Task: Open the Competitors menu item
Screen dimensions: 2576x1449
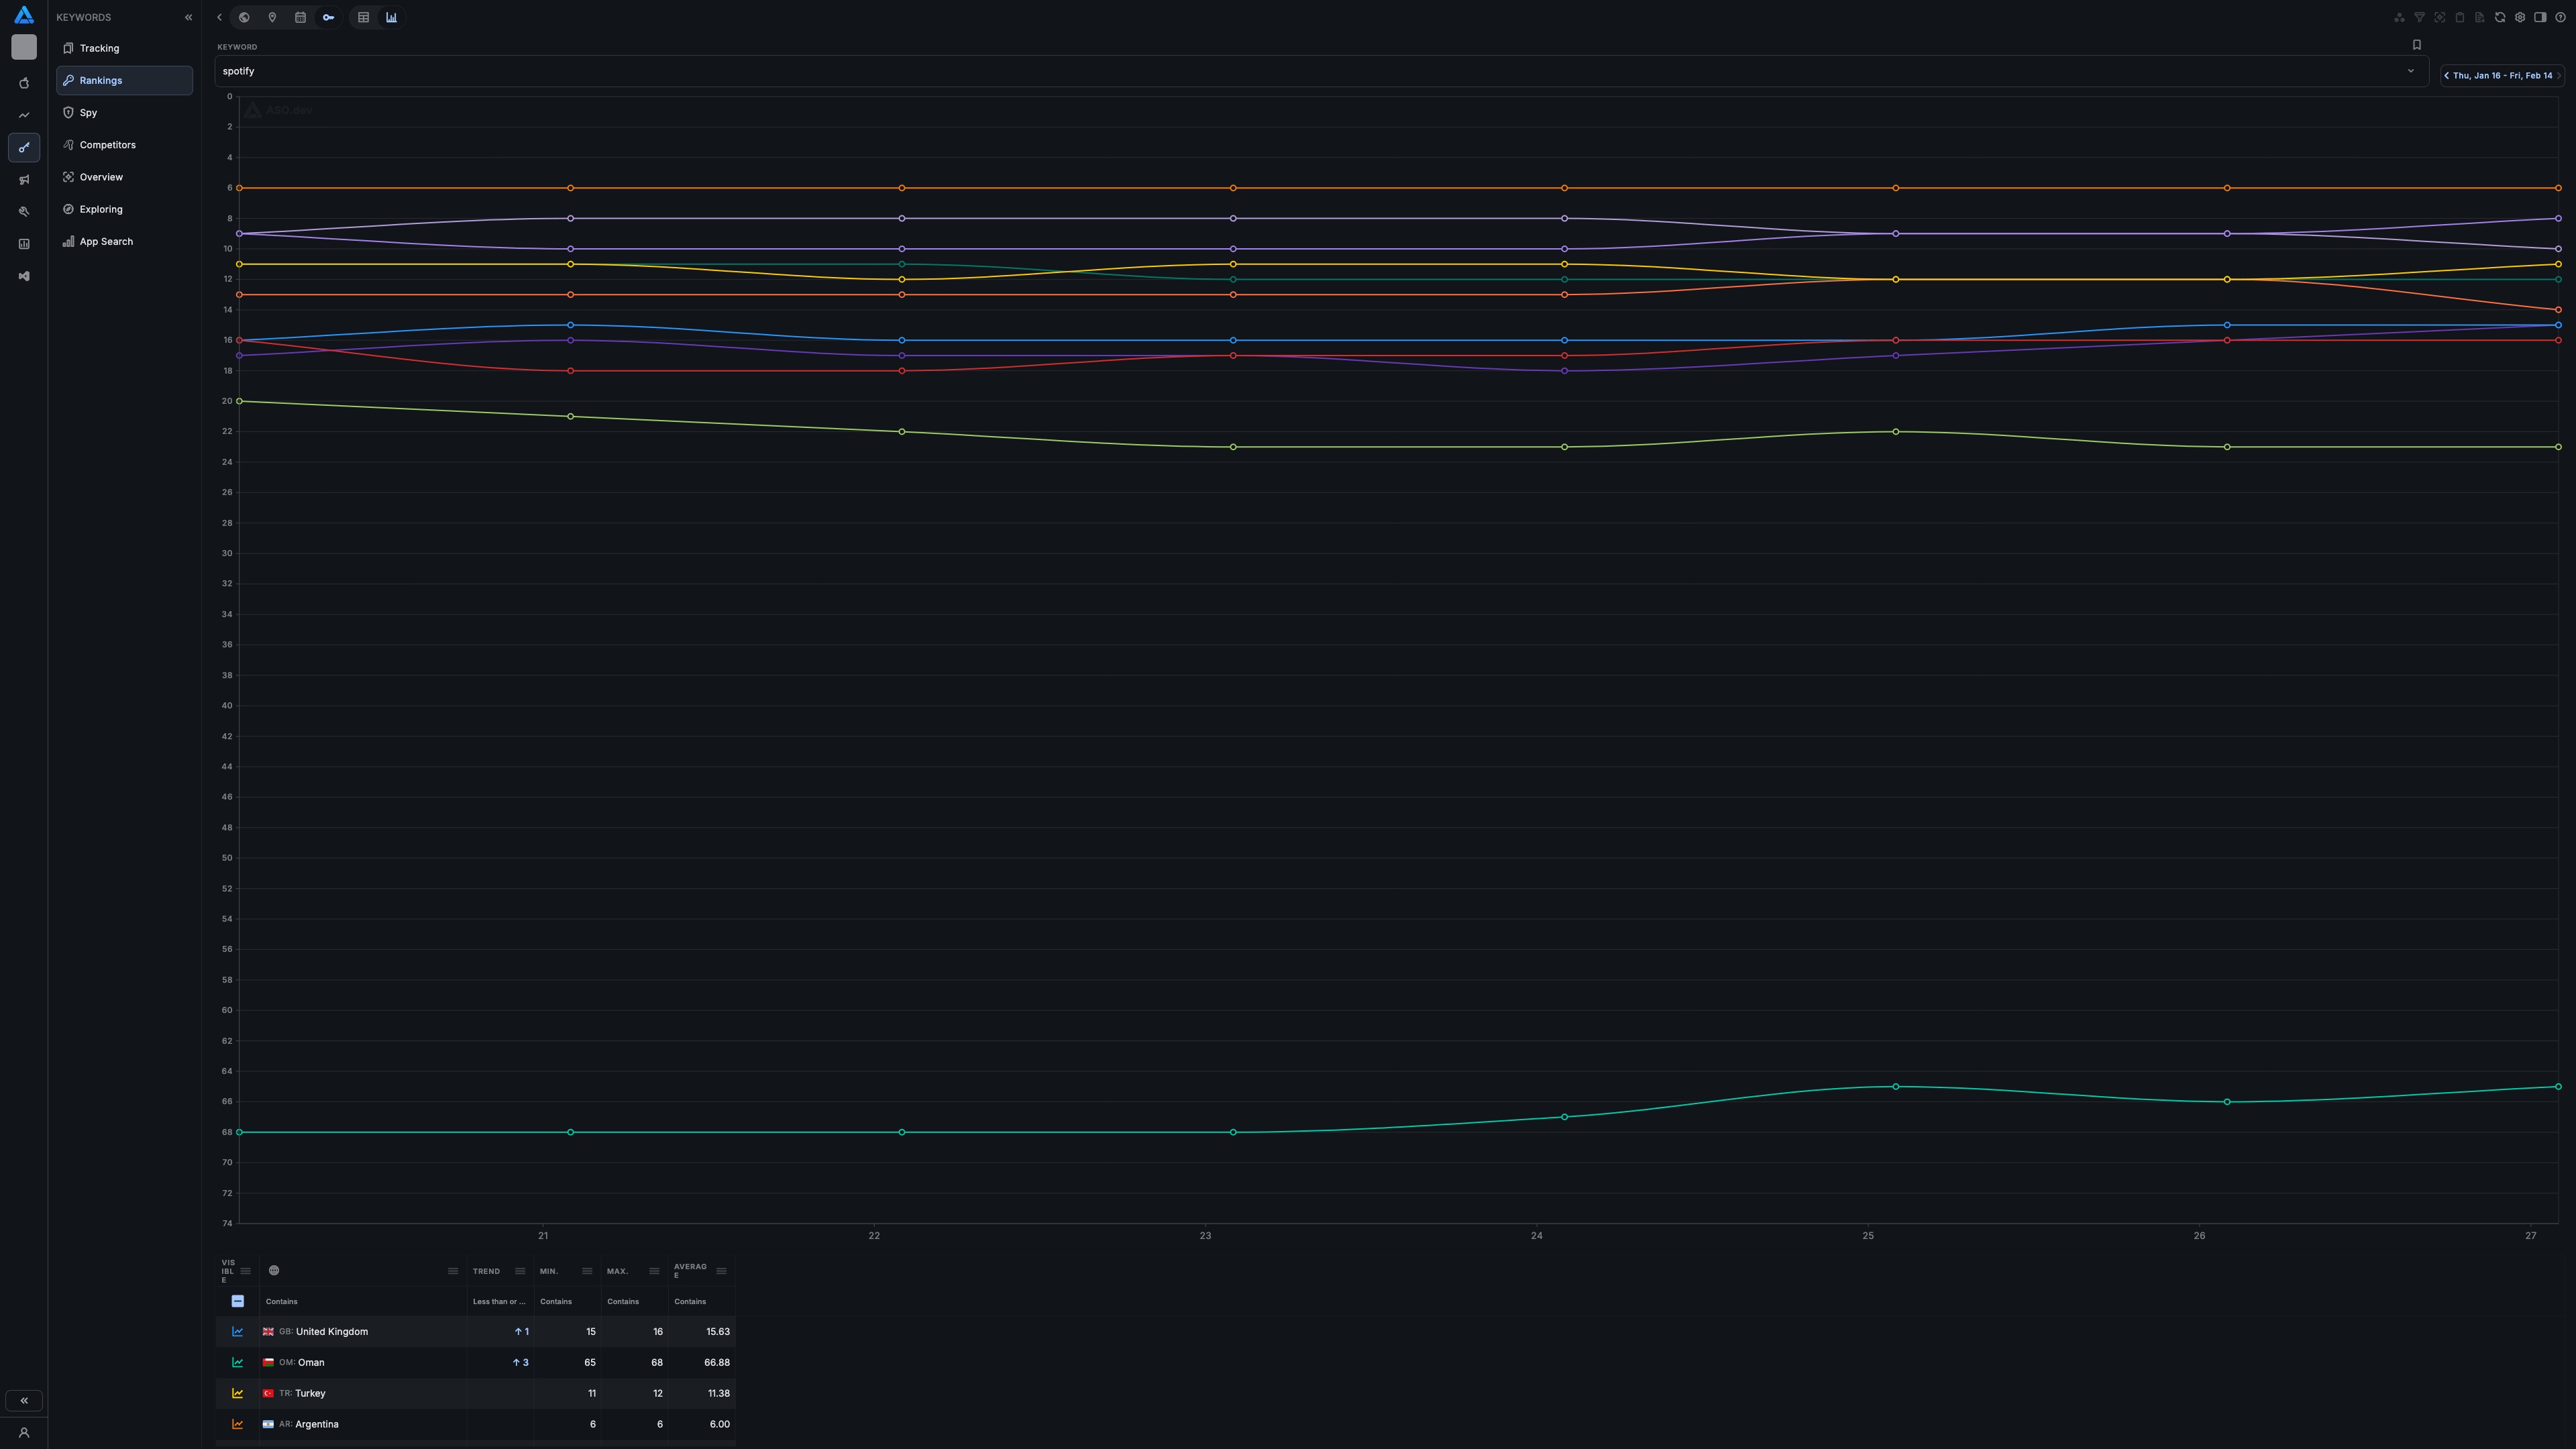Action: tap(107, 145)
